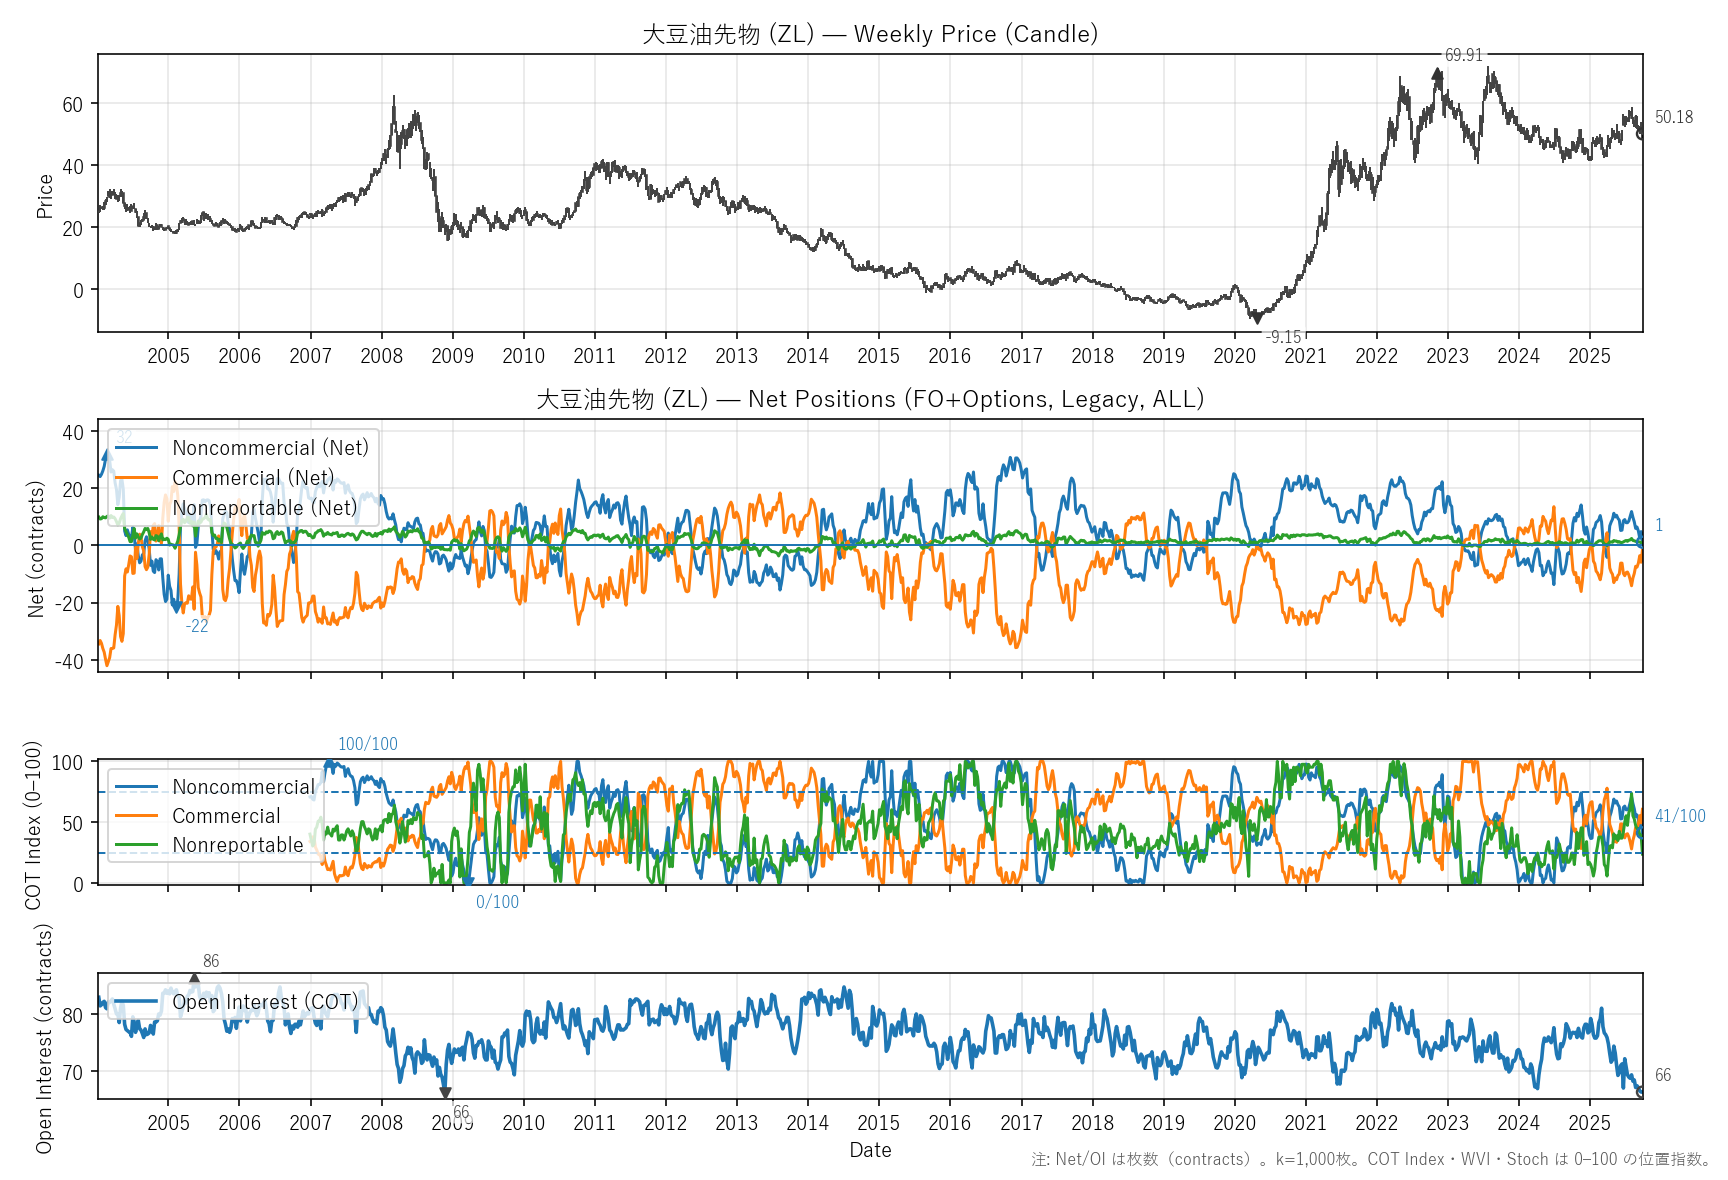Click the -9.15 price low triangle marker
The image size is (1728, 1180).
[1257, 319]
